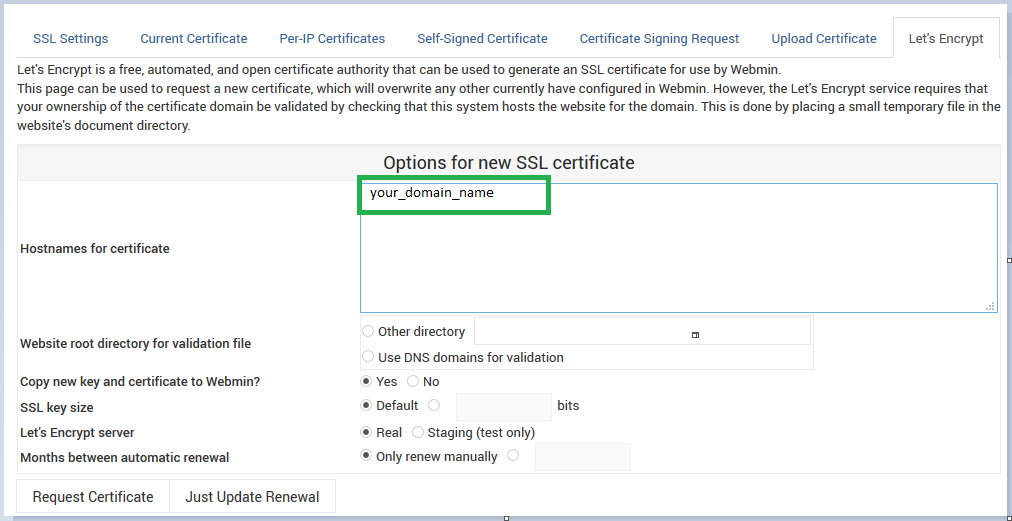This screenshot has width=1012, height=521.
Task: Go to Self-Signed Certificate tab
Action: pos(482,39)
